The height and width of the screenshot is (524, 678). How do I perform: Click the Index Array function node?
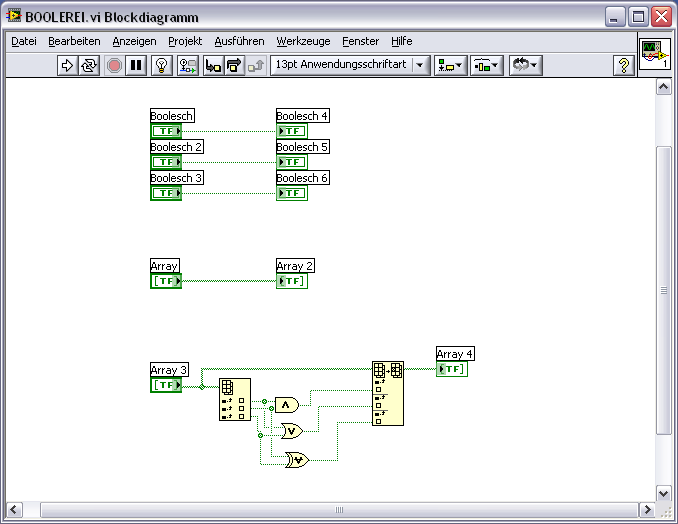click(234, 400)
